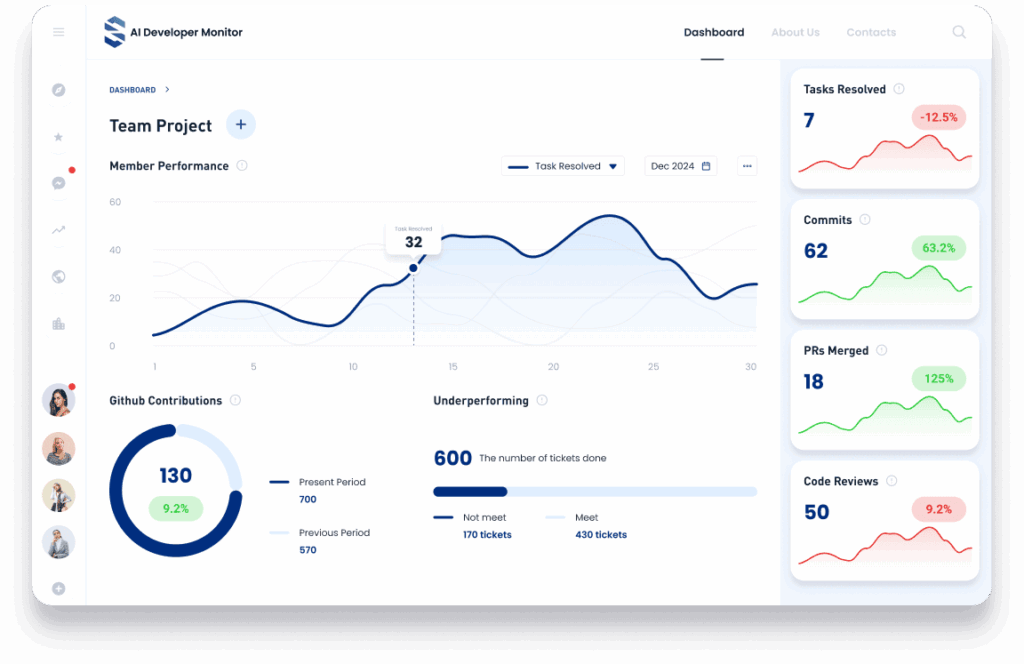Click the trending analytics arrow icon

(x=58, y=230)
